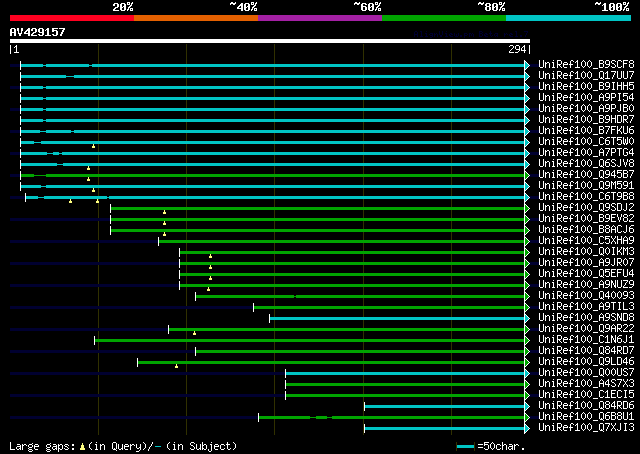Click the query end position 294 label
640x454 pixels.
point(517,49)
